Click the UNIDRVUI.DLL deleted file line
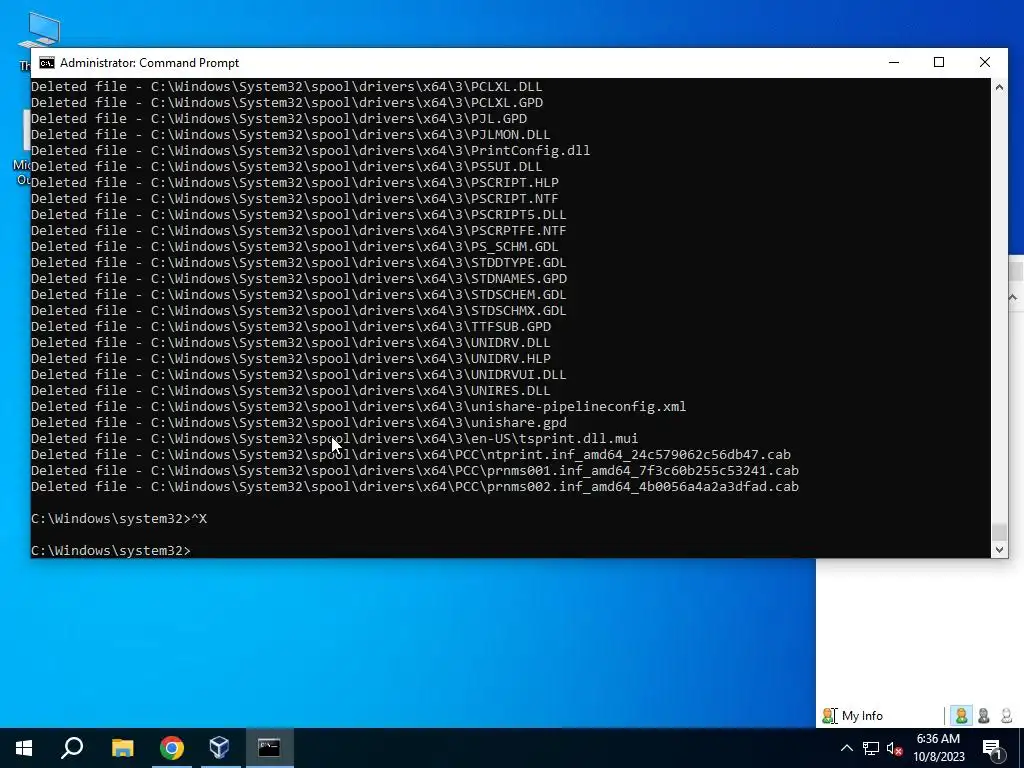The width and height of the screenshot is (1024, 768). [298, 375]
